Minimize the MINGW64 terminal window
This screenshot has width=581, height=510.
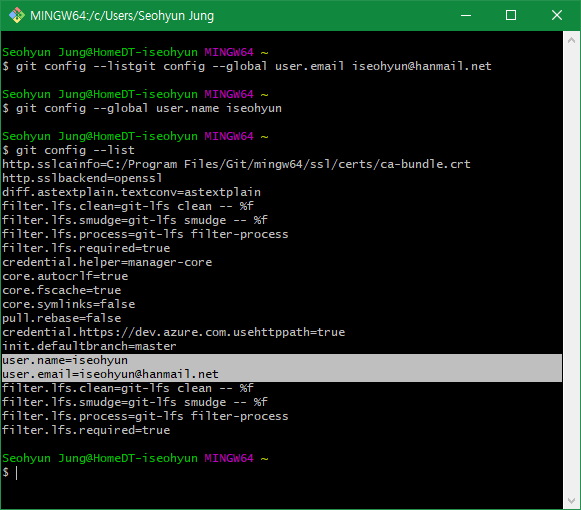point(466,16)
